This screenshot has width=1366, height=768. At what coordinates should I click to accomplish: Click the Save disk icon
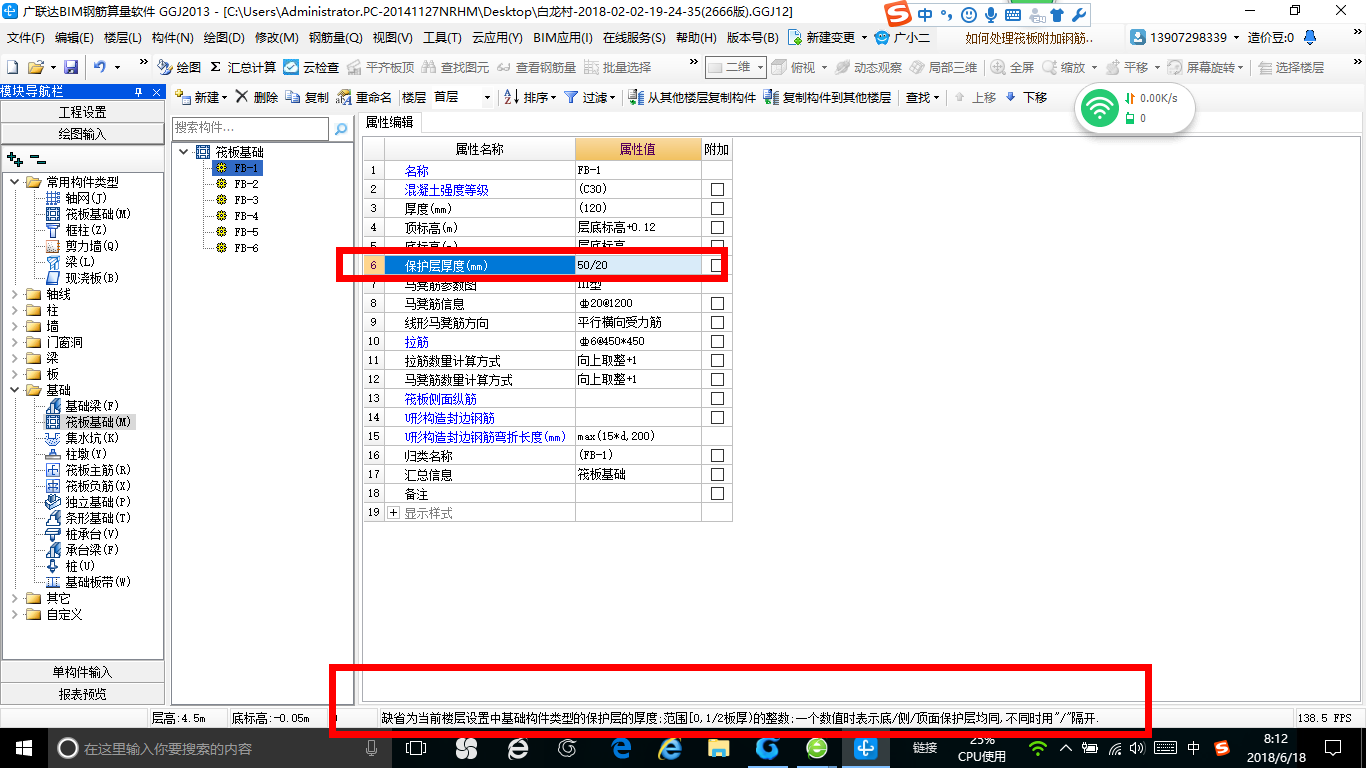(71, 67)
